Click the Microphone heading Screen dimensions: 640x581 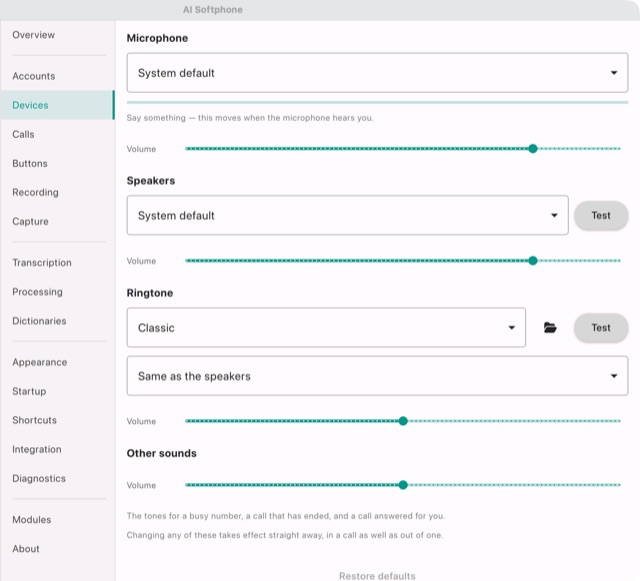157,38
